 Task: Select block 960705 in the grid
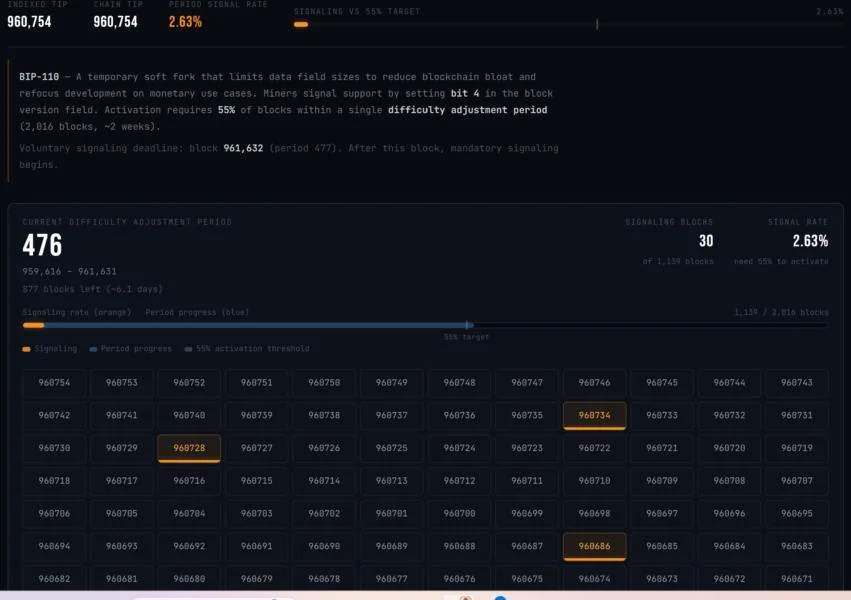click(122, 513)
